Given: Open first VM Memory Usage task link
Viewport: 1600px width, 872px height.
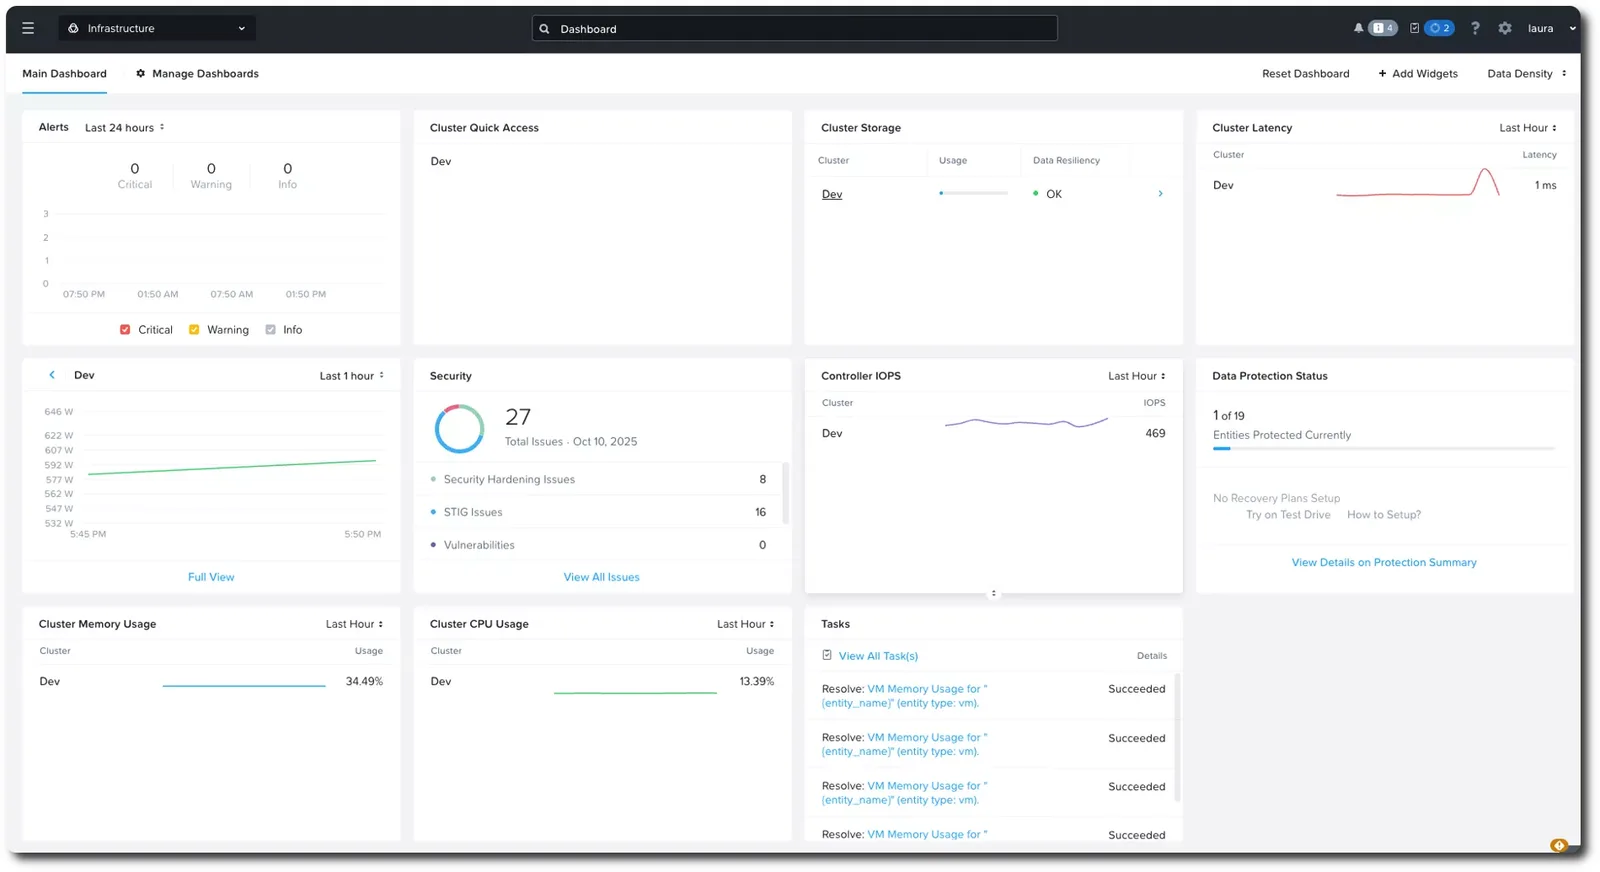Looking at the screenshot, I should [904, 695].
